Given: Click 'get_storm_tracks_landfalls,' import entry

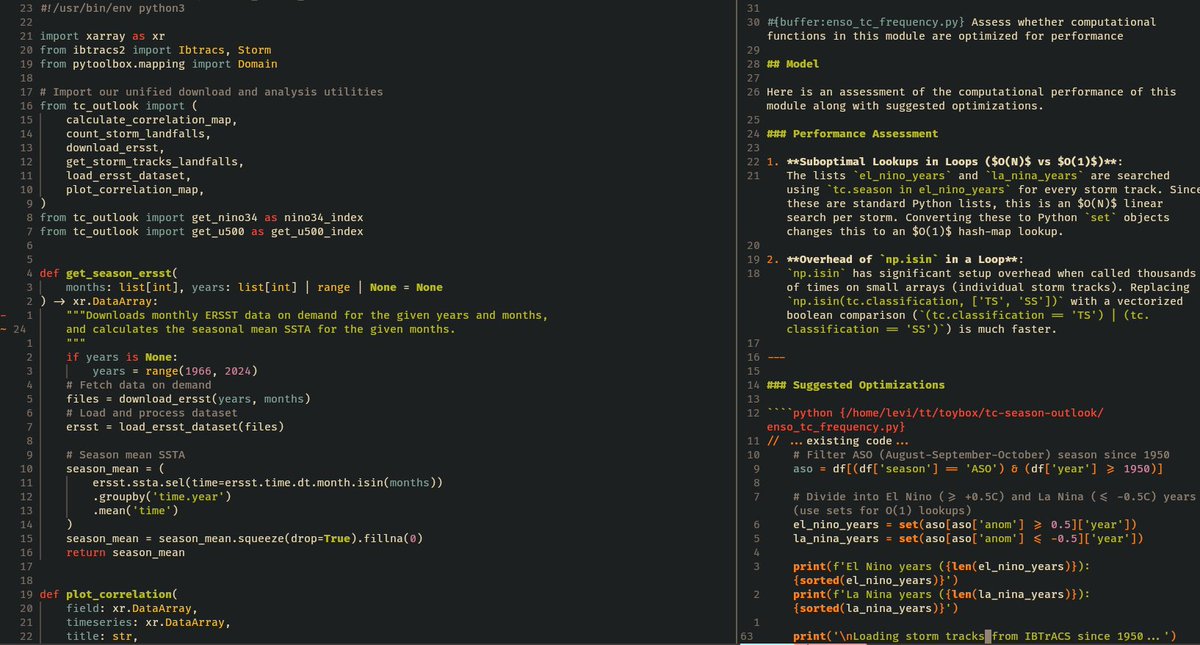Looking at the screenshot, I should point(155,161).
